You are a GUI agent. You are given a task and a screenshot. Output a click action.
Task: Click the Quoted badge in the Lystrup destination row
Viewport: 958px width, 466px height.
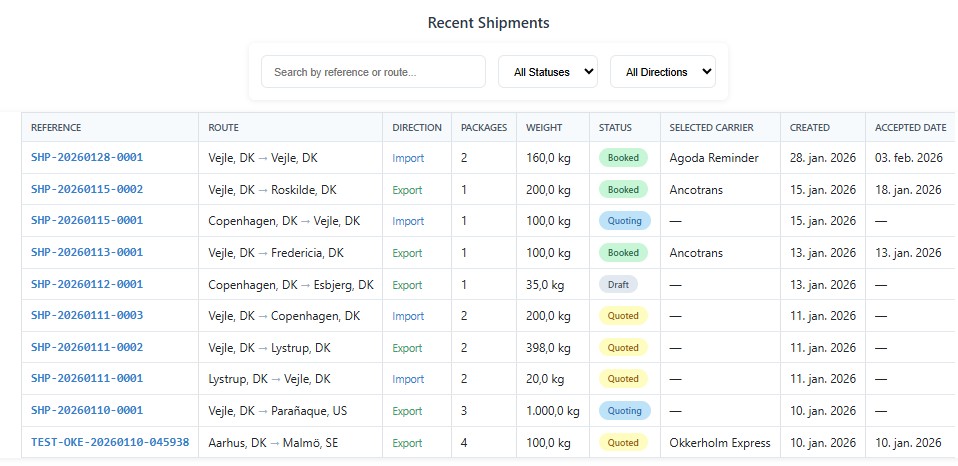[x=623, y=348]
